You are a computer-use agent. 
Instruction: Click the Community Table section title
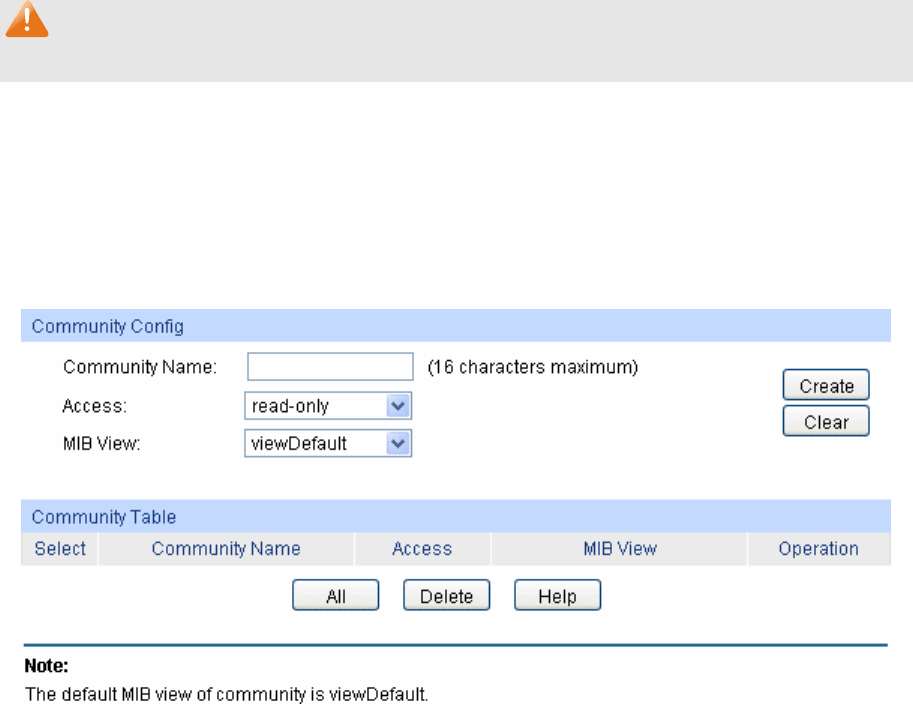104,517
